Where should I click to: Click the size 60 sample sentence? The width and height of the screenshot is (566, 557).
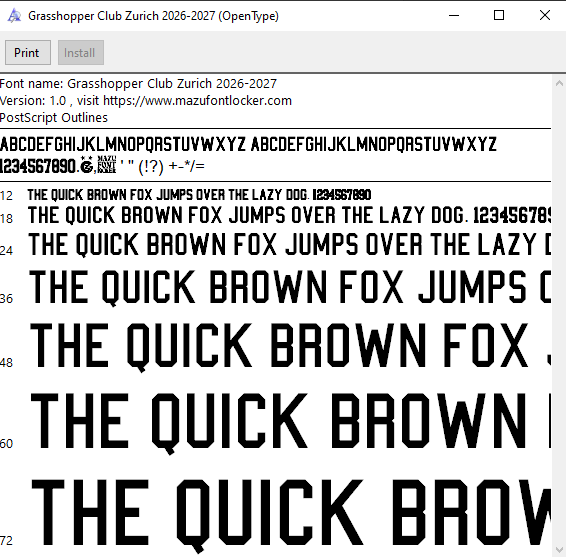coord(291,424)
